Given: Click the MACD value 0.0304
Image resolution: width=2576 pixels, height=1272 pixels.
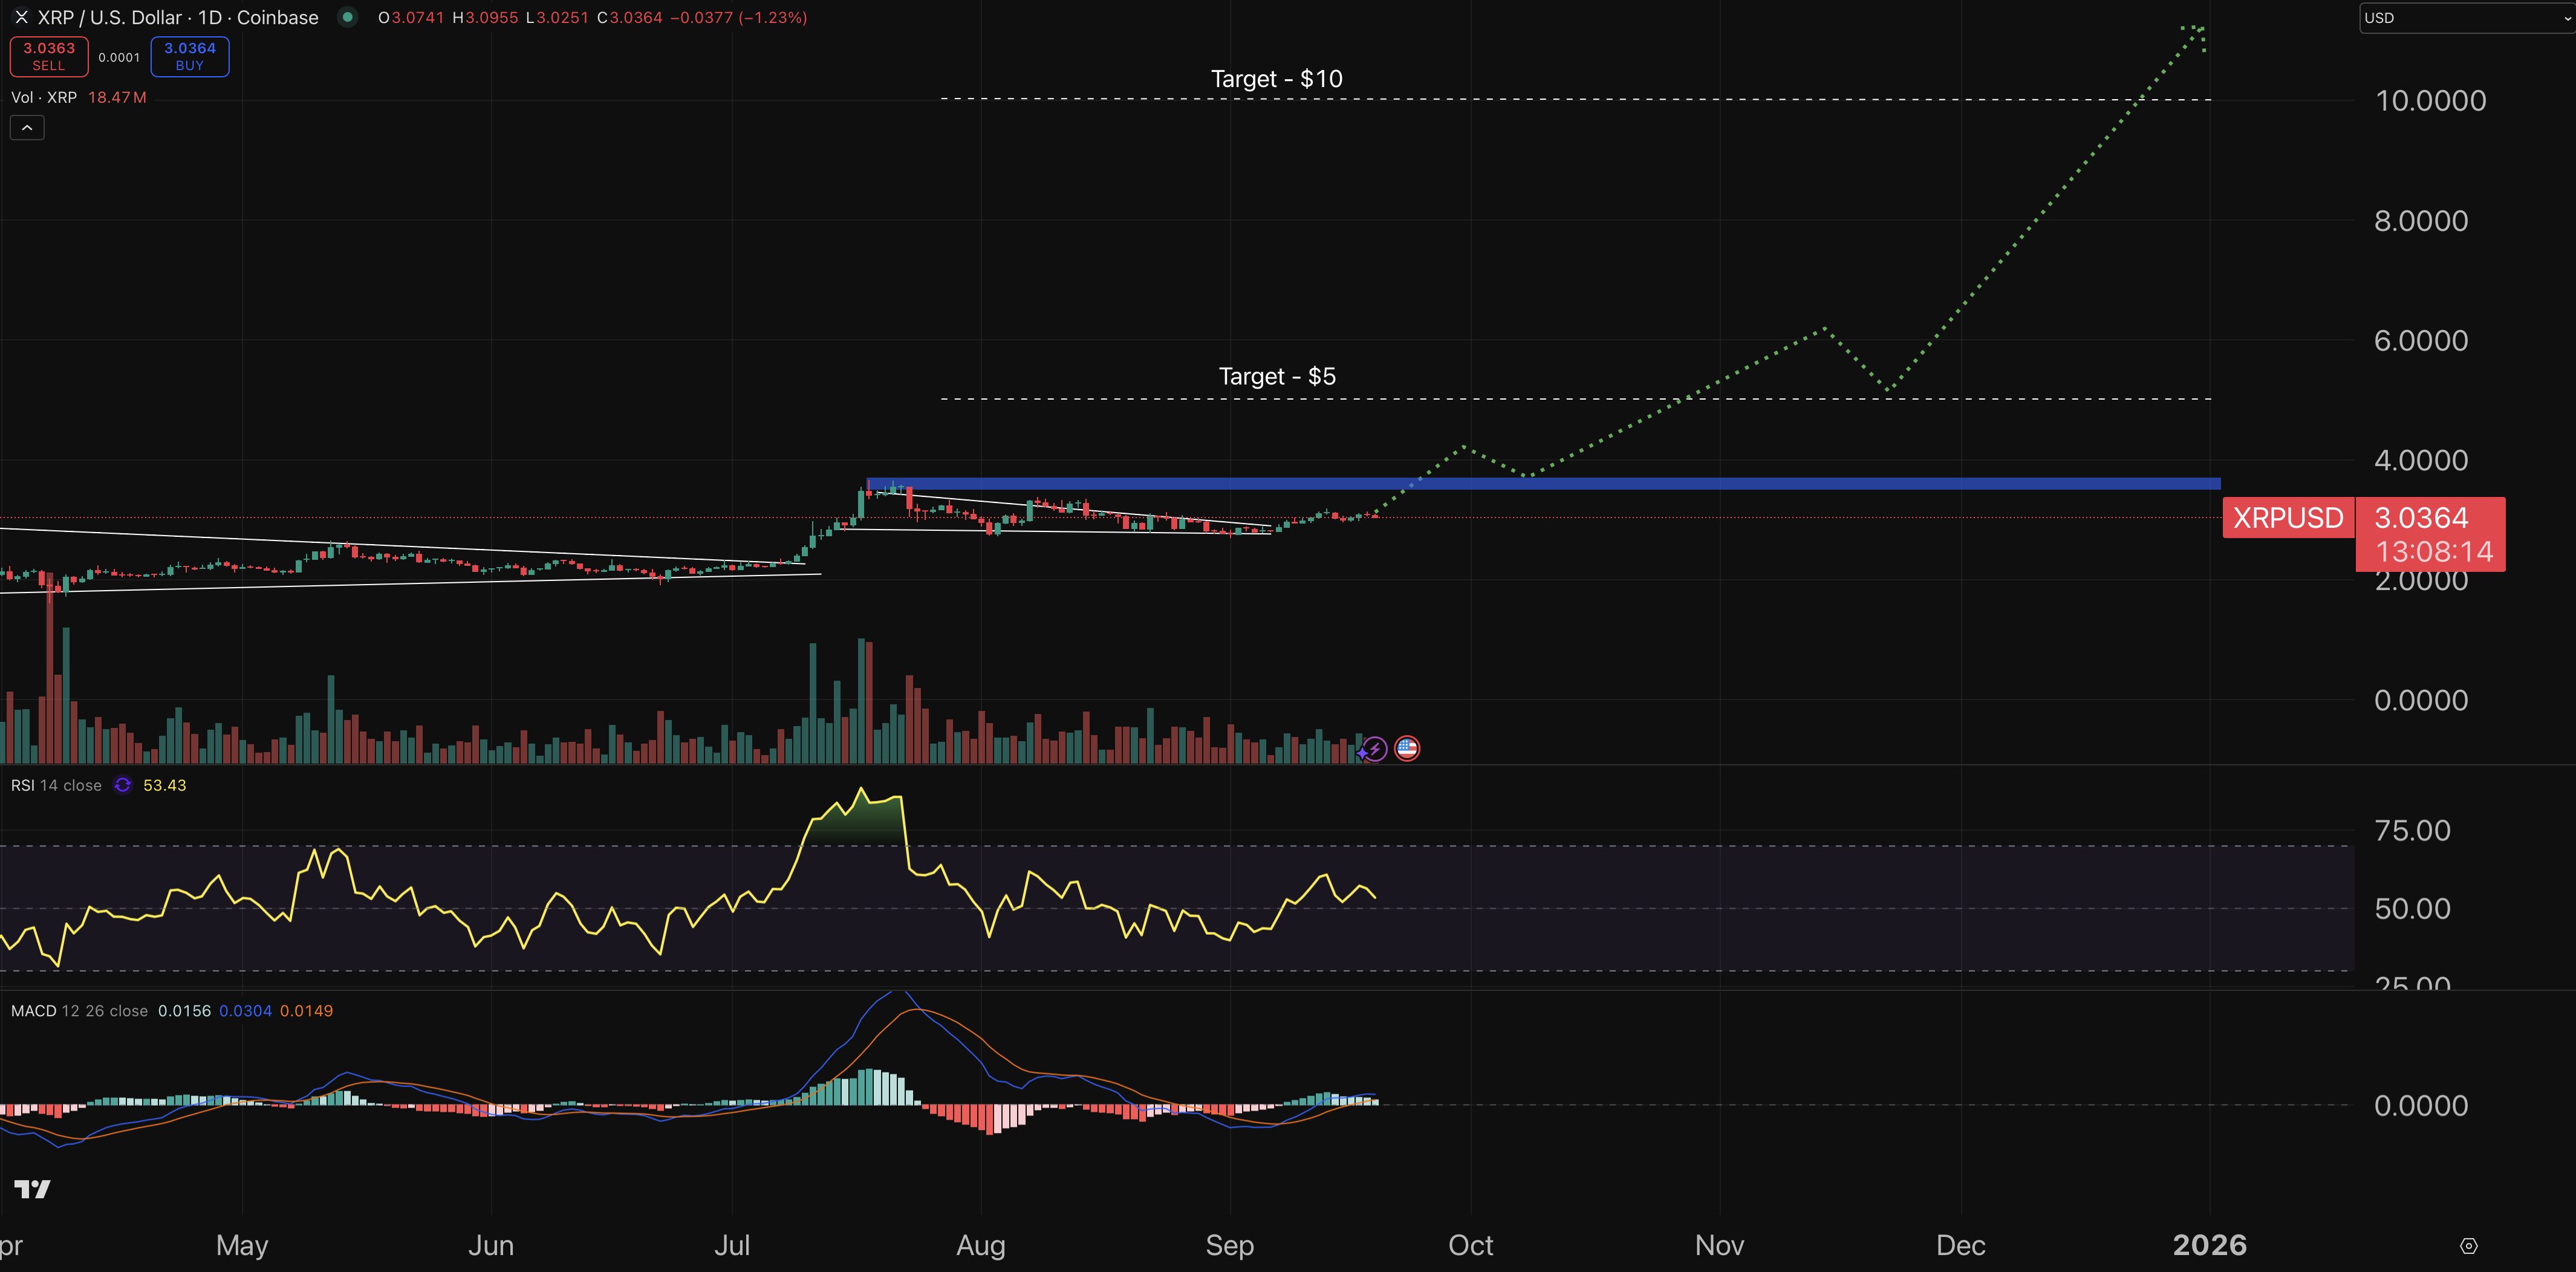Looking at the screenshot, I should 245,1011.
